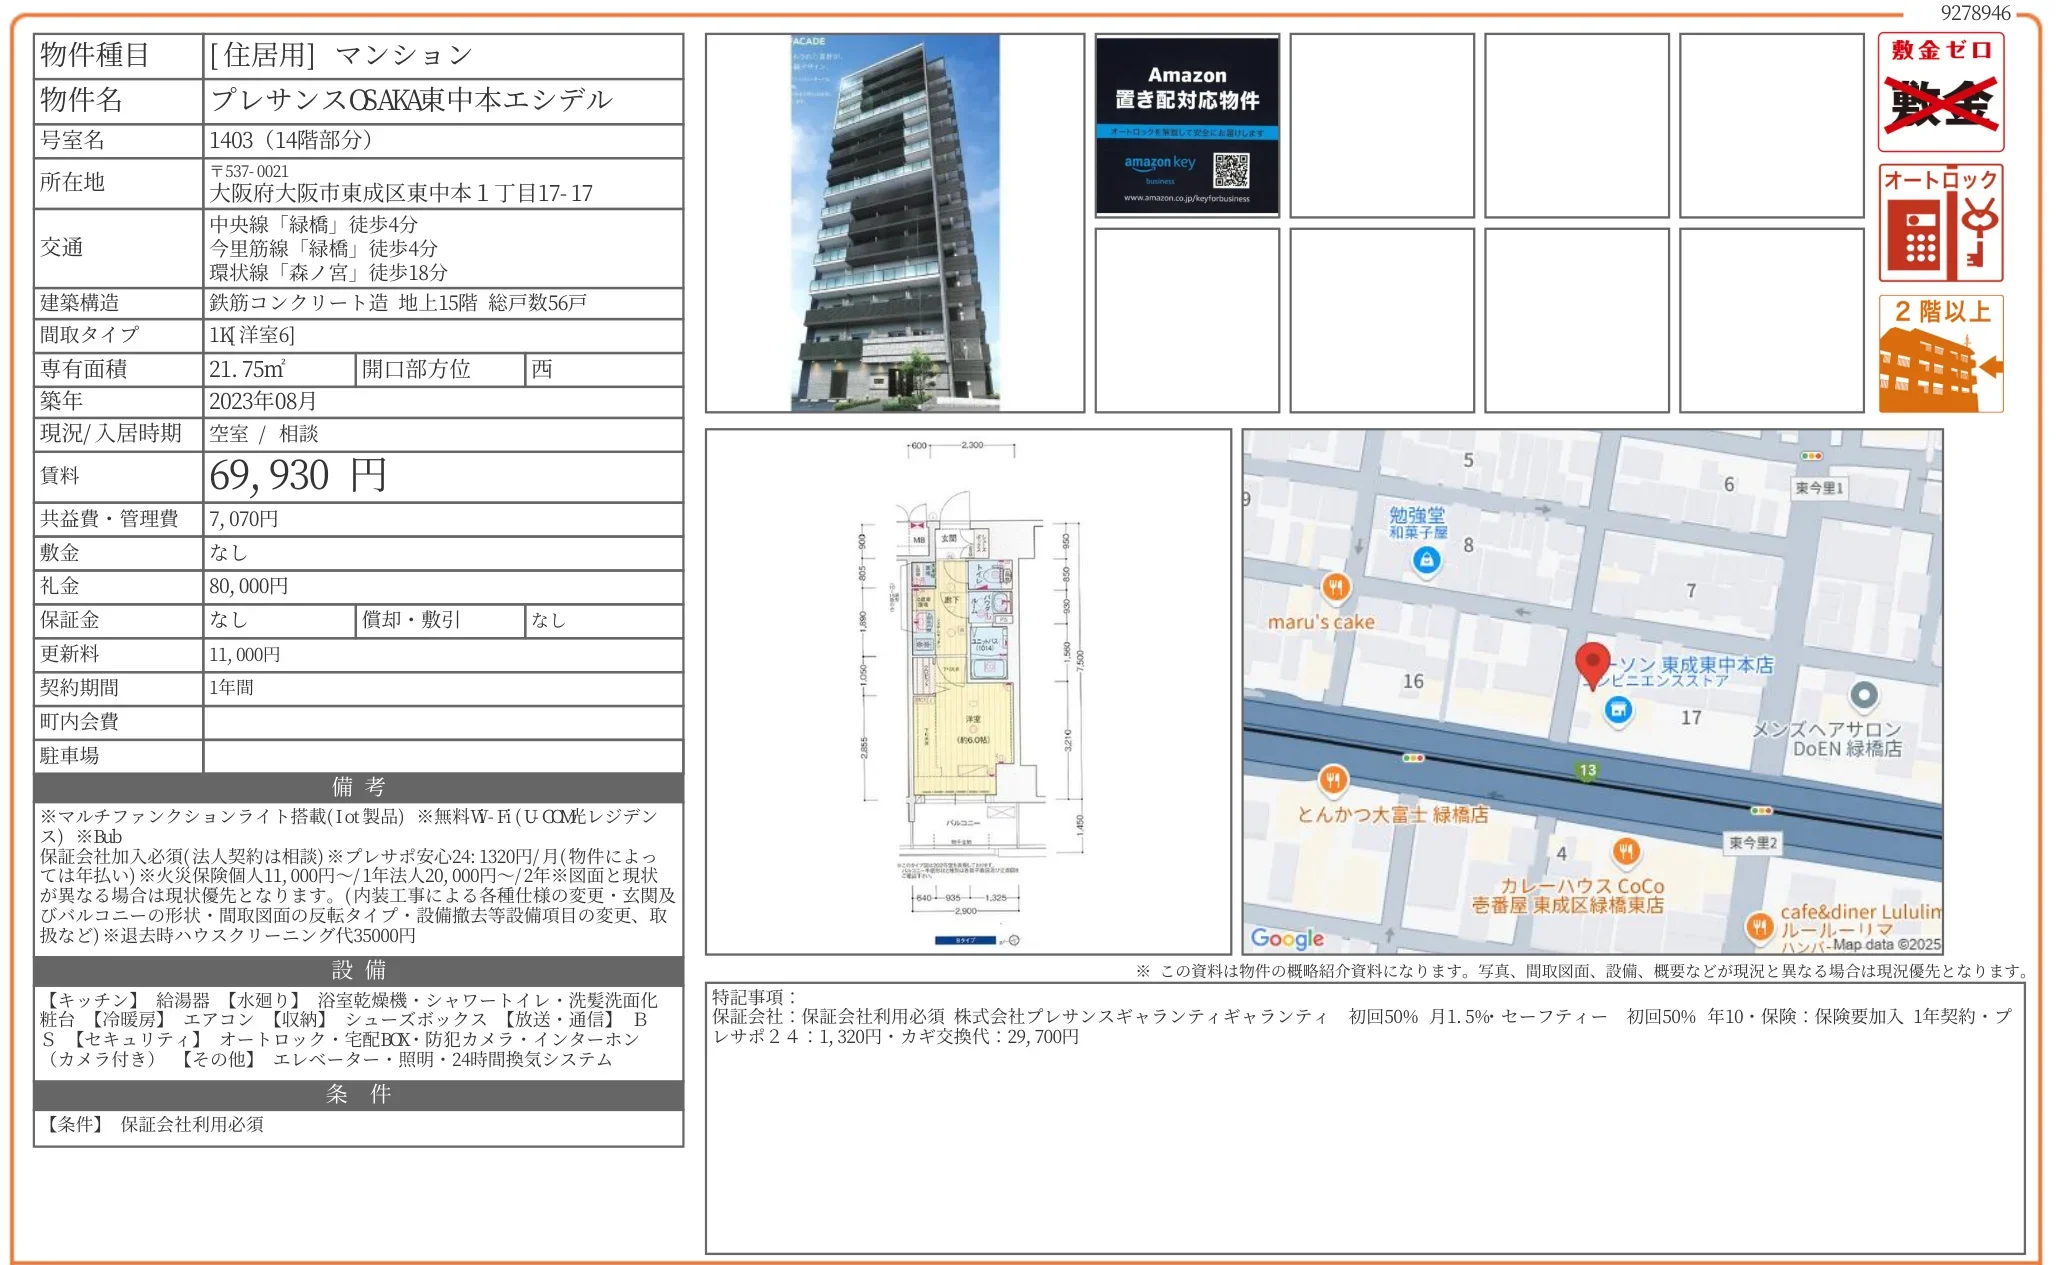Click the Amazon Key business URL text
The image size is (2056, 1265).
(1186, 197)
